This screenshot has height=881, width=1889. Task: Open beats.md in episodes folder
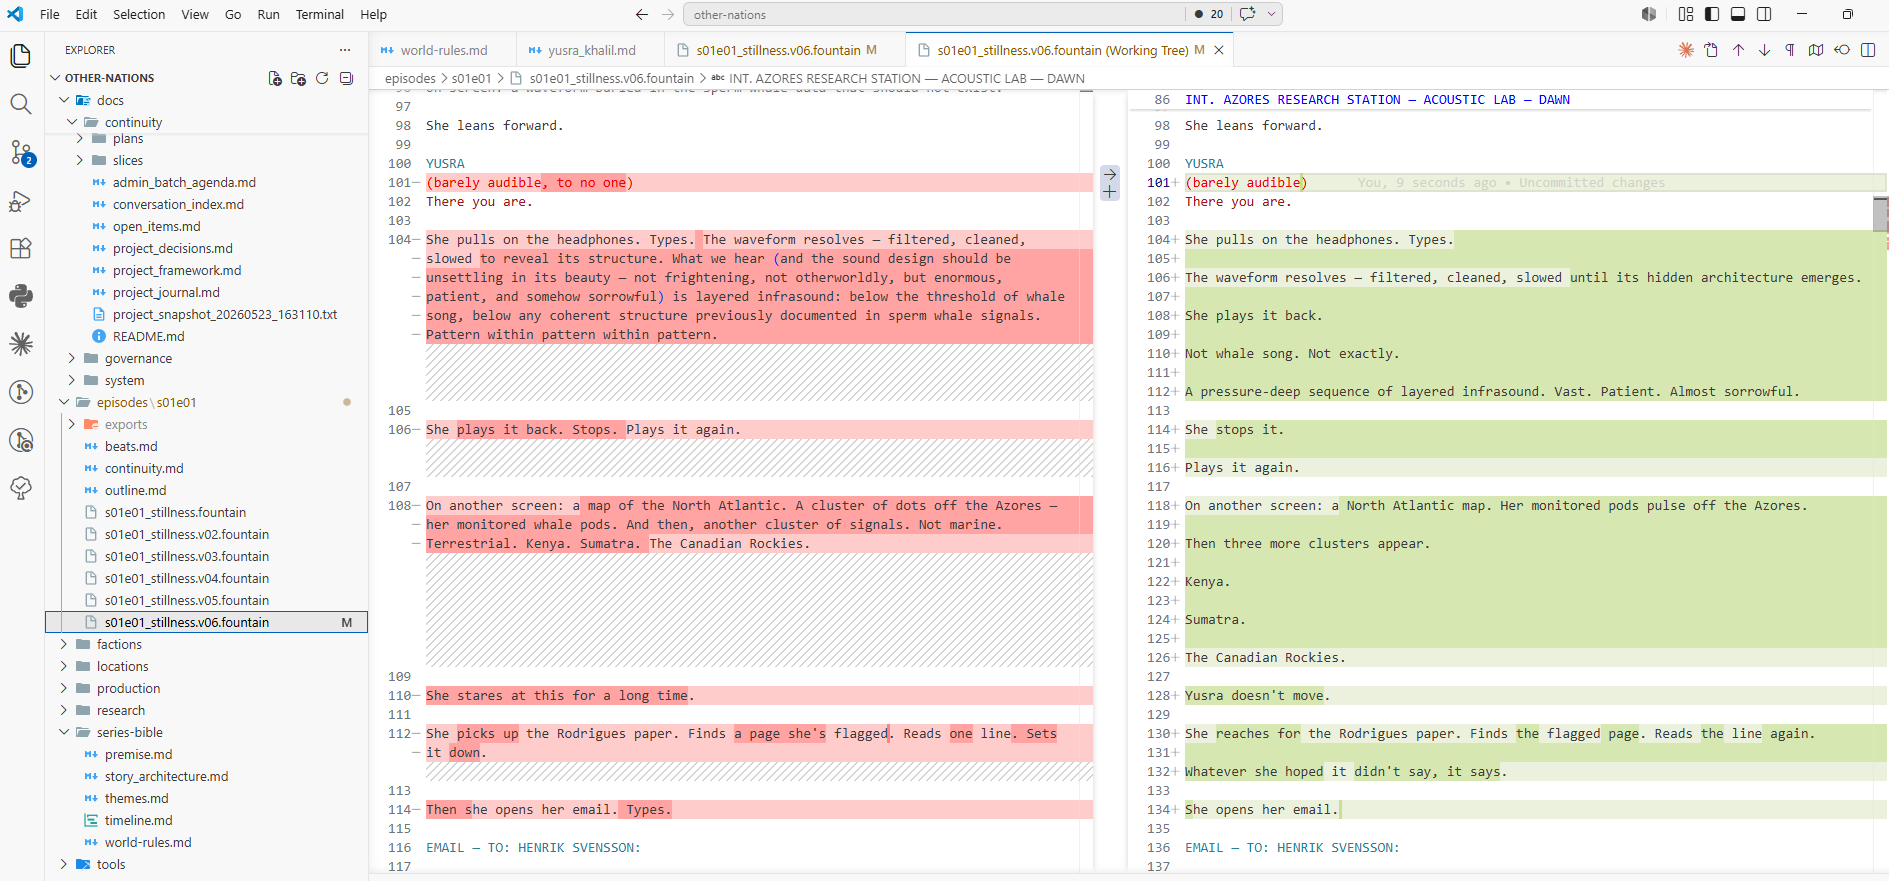click(x=131, y=446)
